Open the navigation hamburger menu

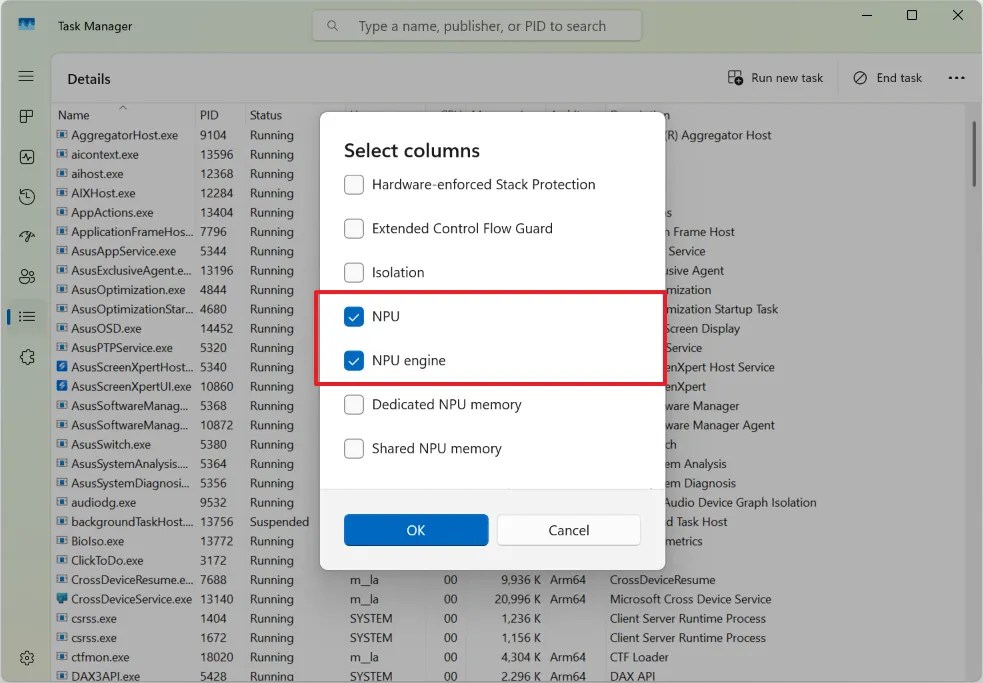pyautogui.click(x=26, y=76)
